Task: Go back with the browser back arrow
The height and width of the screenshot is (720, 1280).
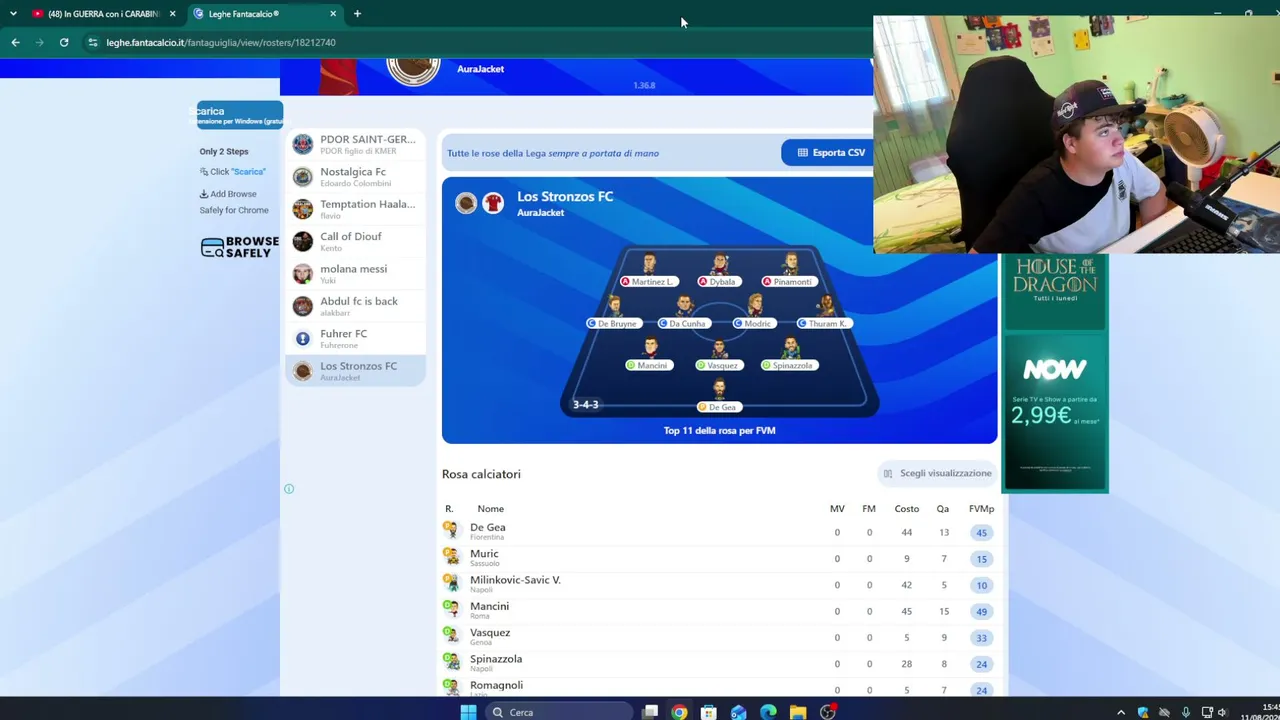Action: [x=15, y=42]
